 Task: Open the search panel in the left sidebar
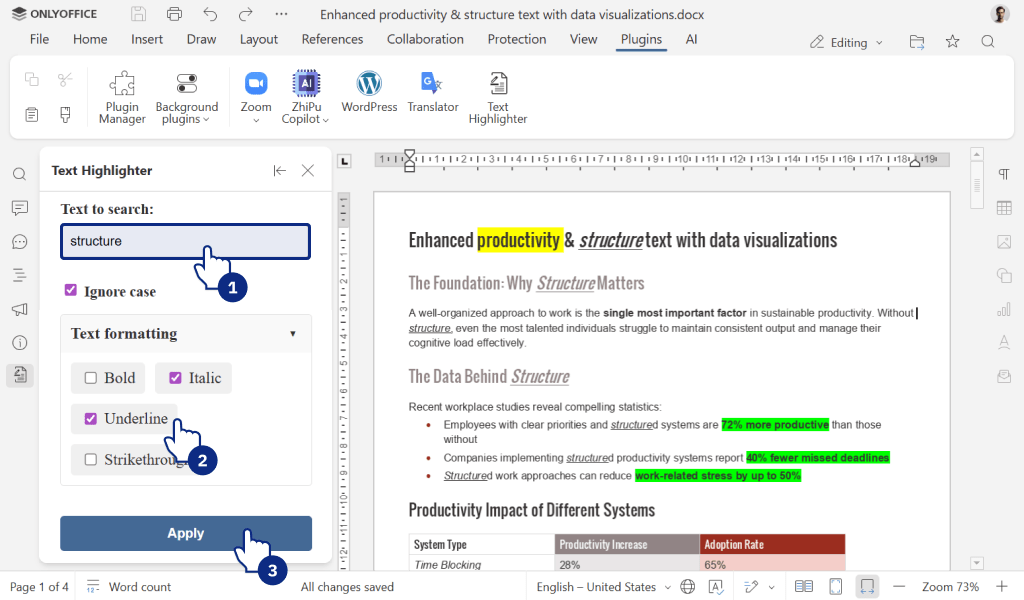pos(19,173)
